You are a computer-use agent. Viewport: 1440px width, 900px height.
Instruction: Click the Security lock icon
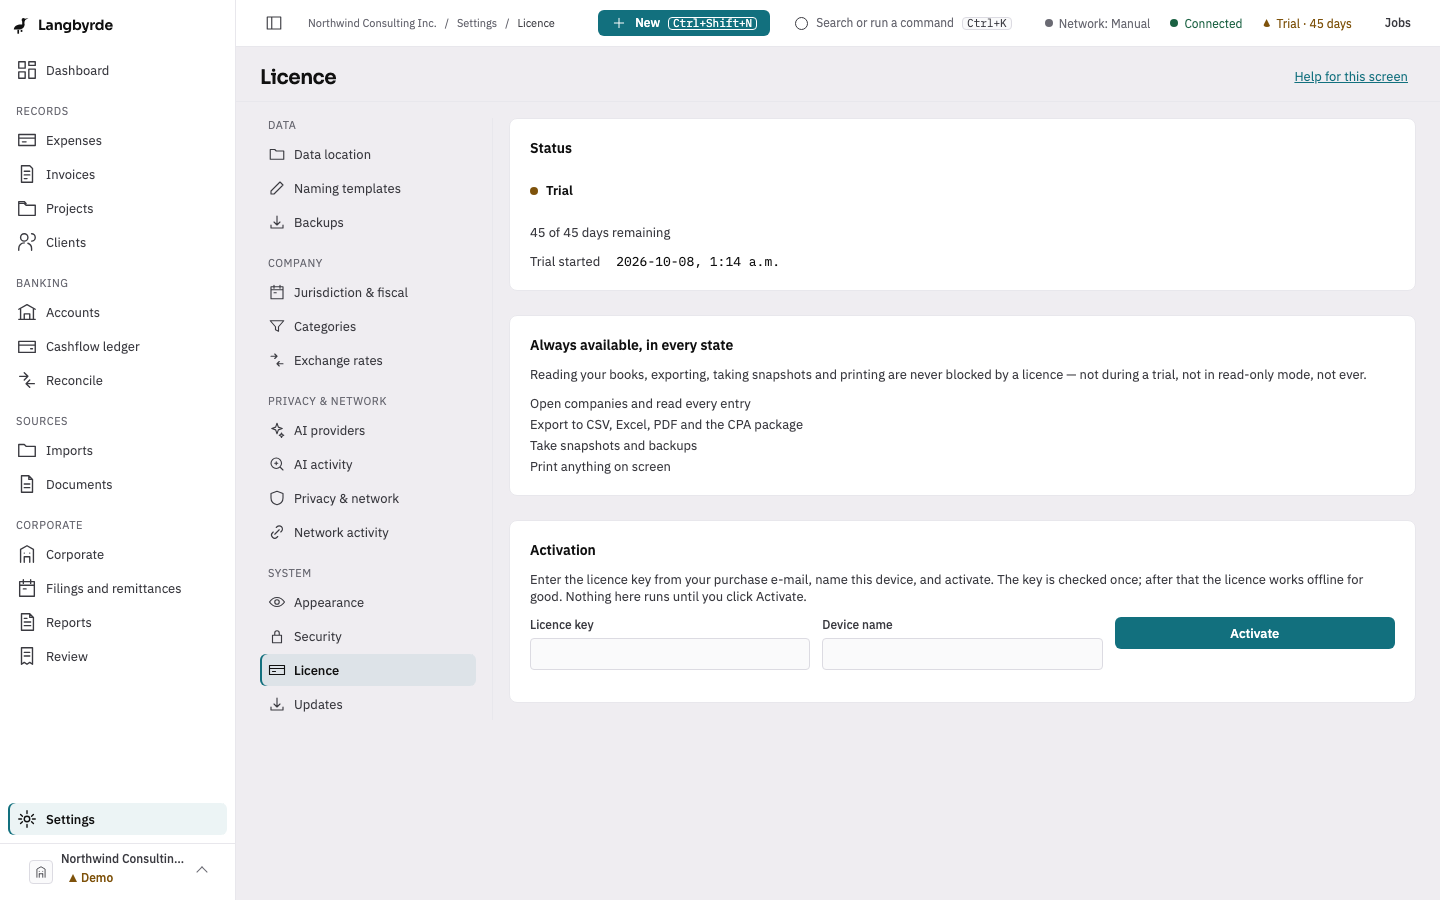tap(277, 636)
